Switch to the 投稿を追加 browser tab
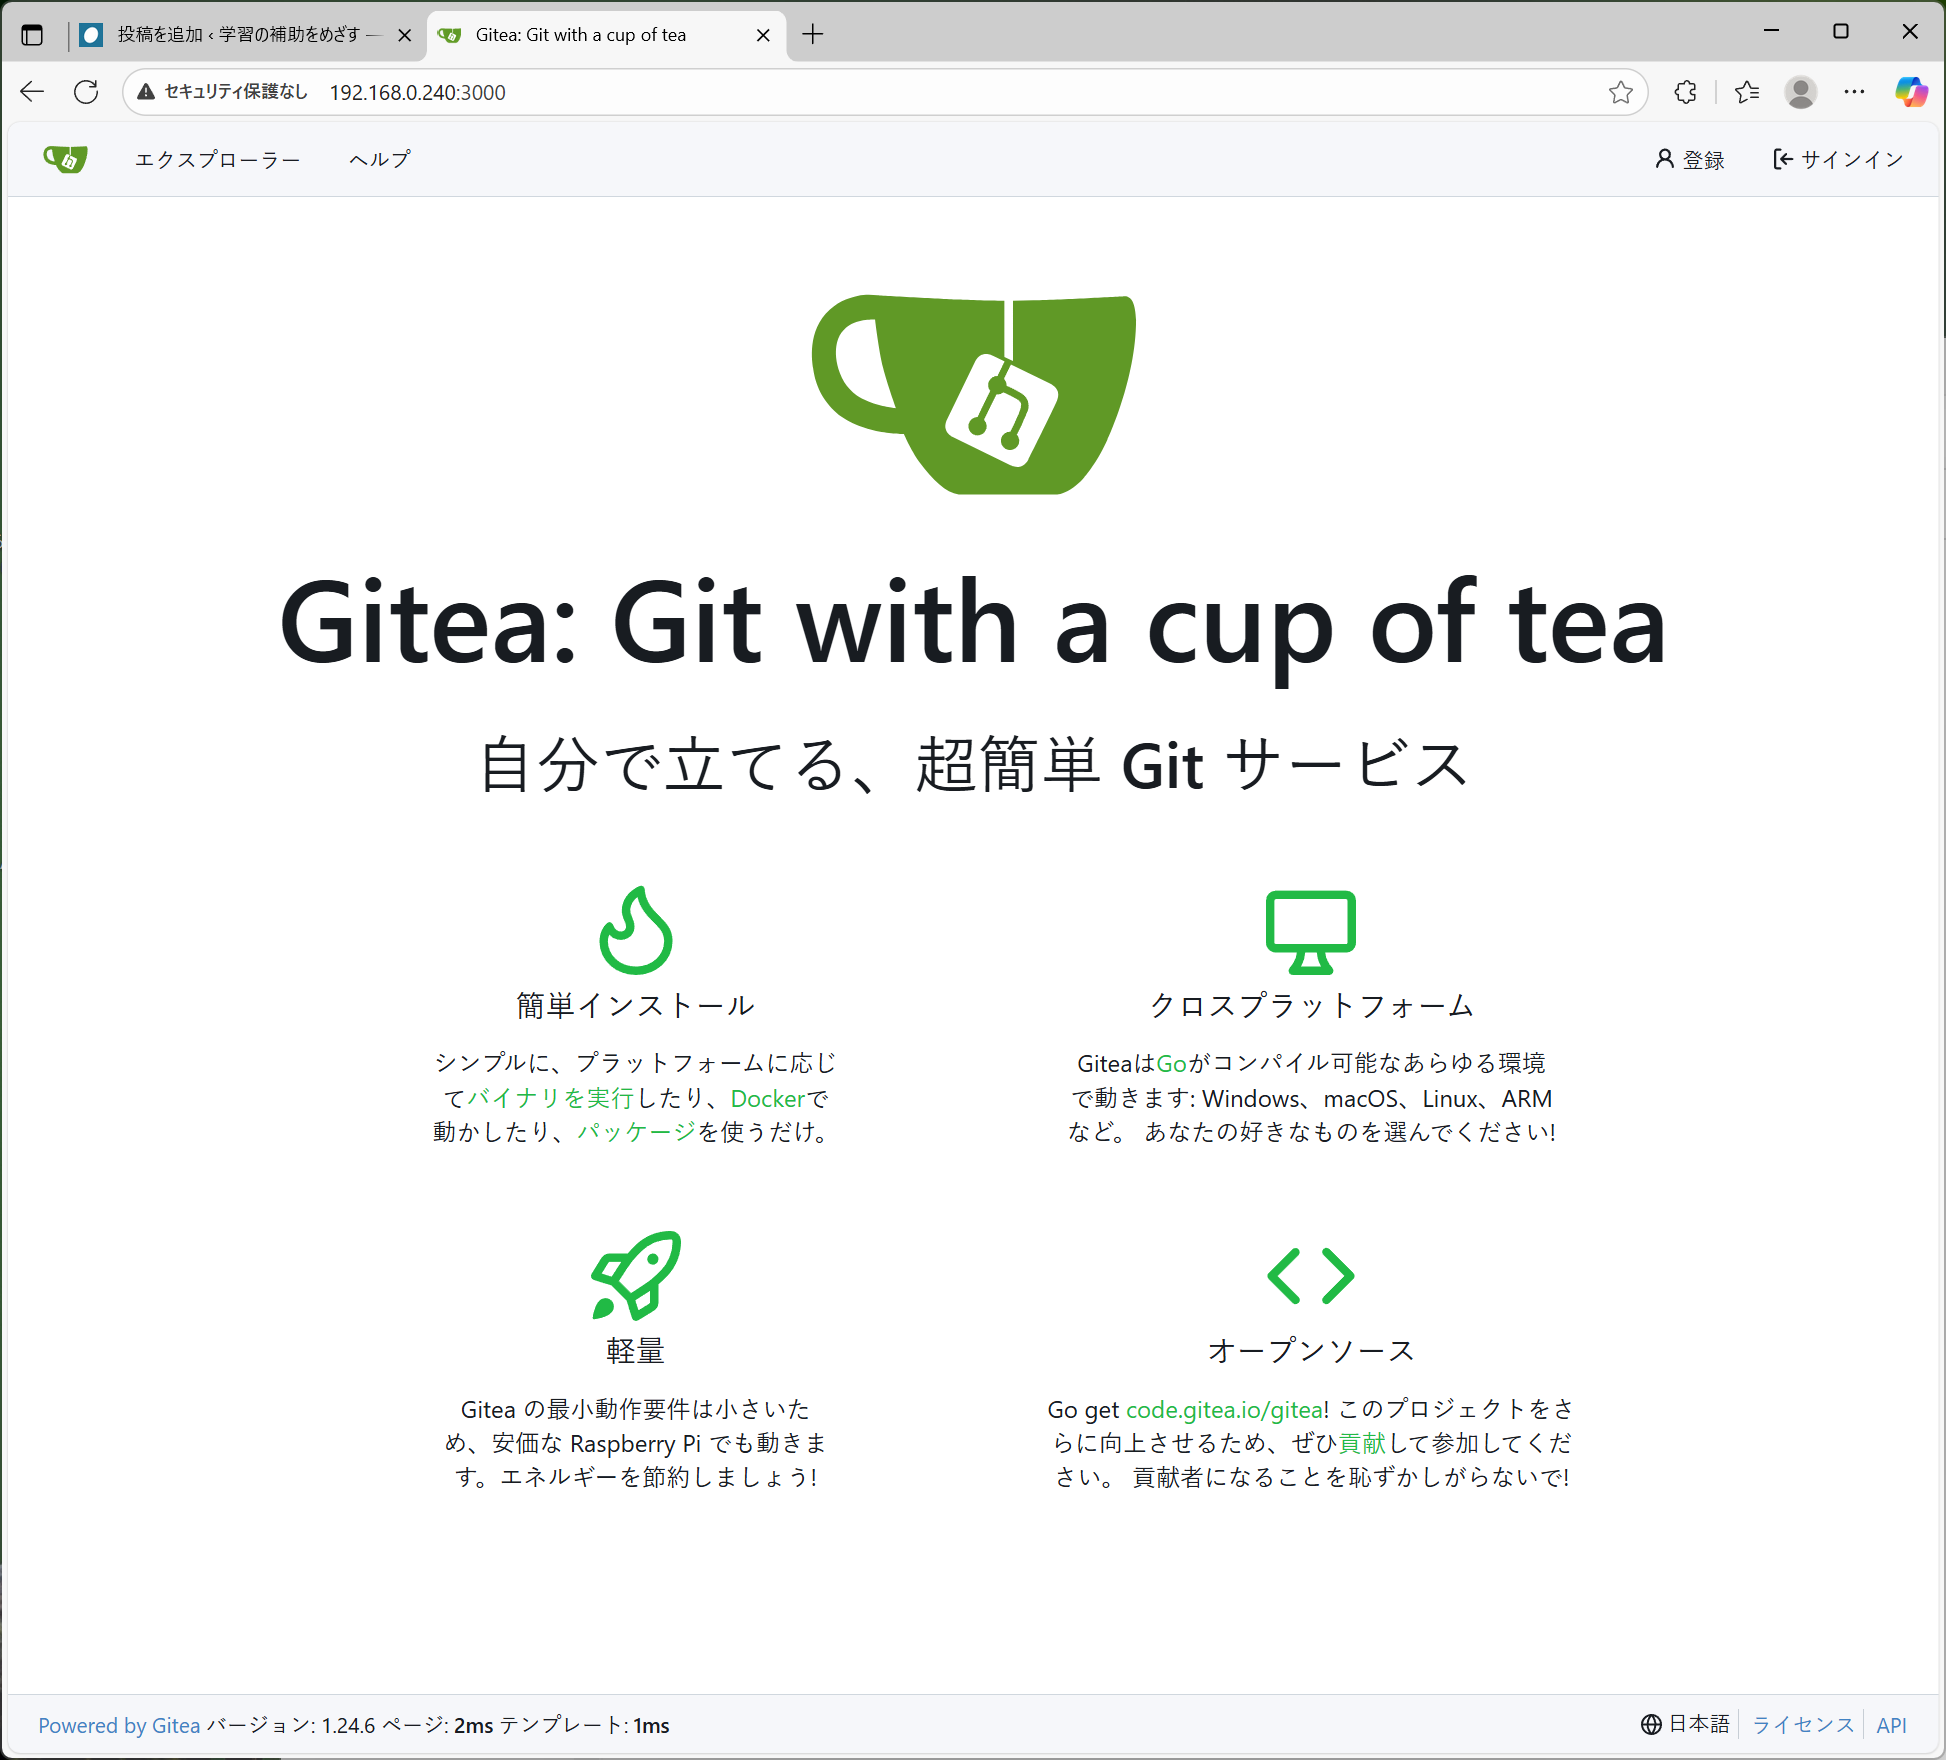 point(238,35)
